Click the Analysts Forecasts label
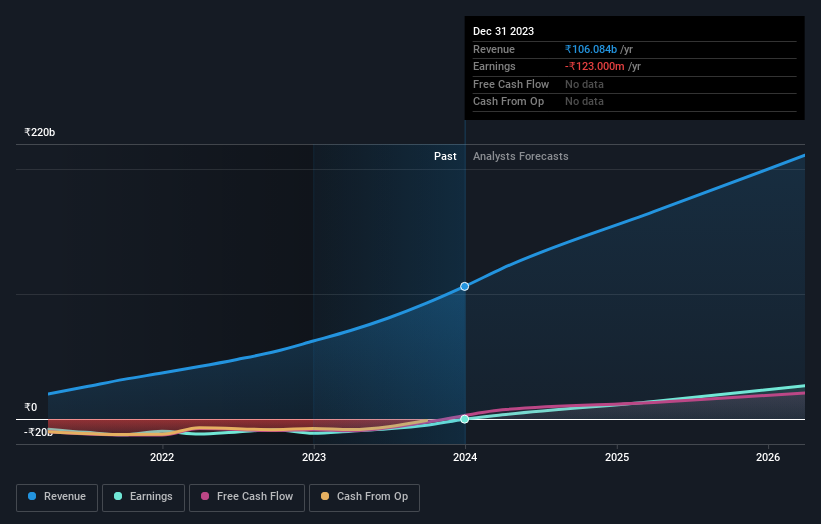The height and width of the screenshot is (524, 821). [520, 156]
